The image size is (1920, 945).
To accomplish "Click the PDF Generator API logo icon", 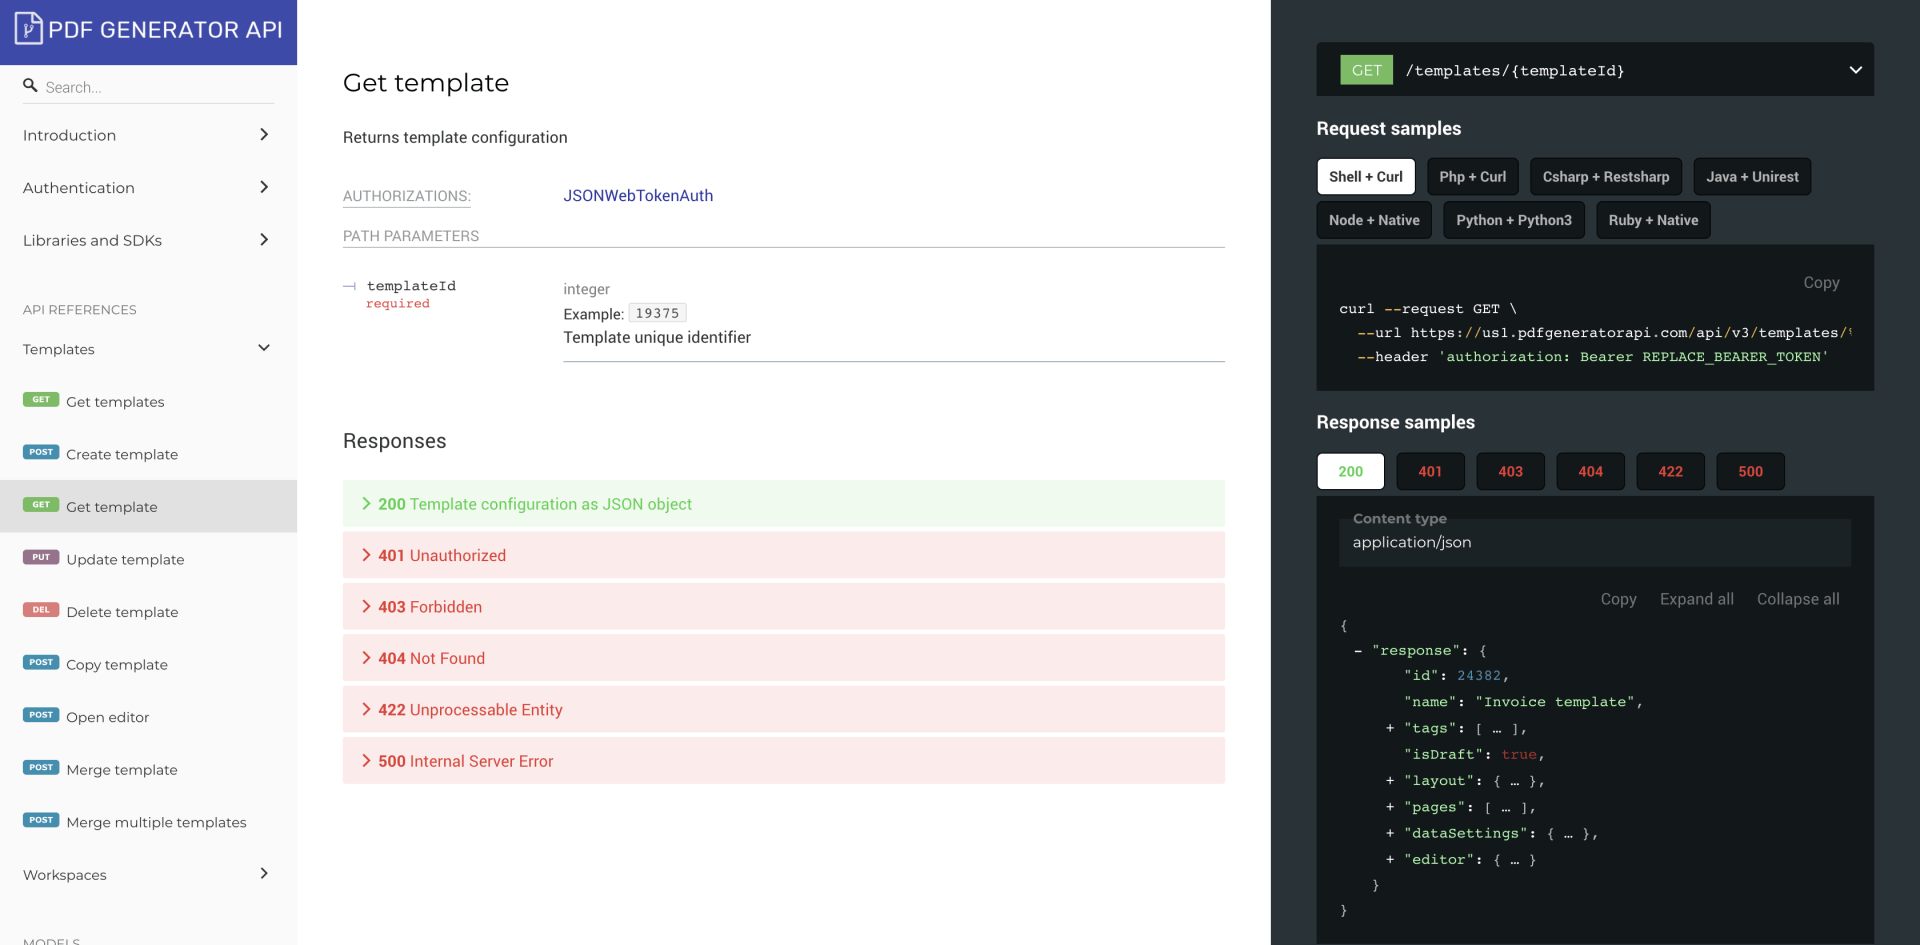I will click(x=28, y=28).
